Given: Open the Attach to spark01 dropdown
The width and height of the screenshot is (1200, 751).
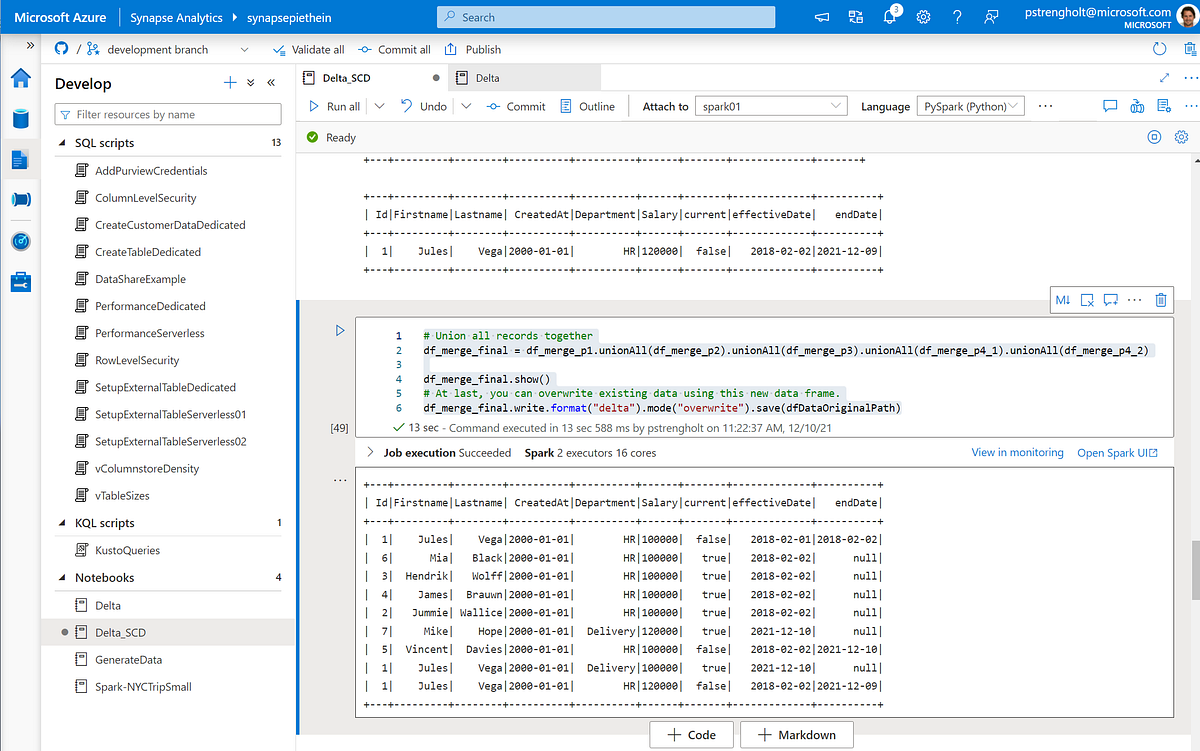Looking at the screenshot, I should pos(771,106).
